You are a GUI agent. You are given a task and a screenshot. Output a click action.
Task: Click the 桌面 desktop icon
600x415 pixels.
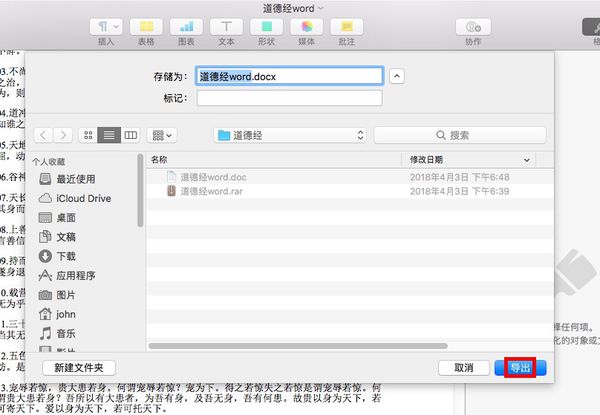pos(45,218)
